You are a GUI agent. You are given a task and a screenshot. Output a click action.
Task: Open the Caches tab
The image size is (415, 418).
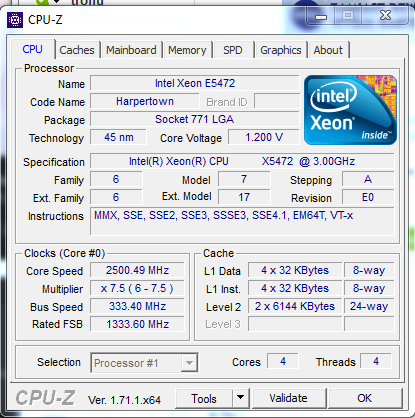tap(77, 50)
